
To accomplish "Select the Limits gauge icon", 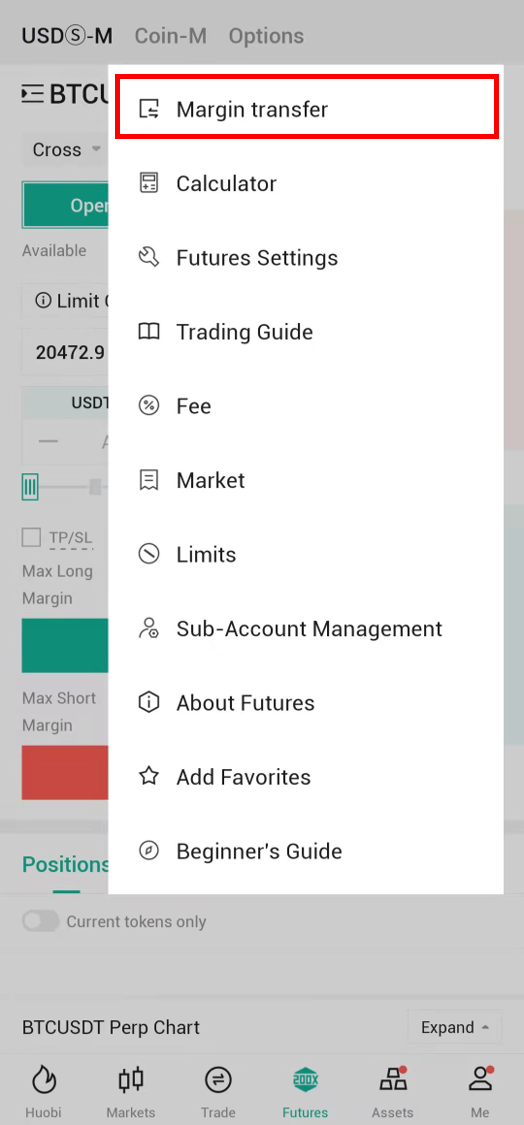I will pos(149,554).
